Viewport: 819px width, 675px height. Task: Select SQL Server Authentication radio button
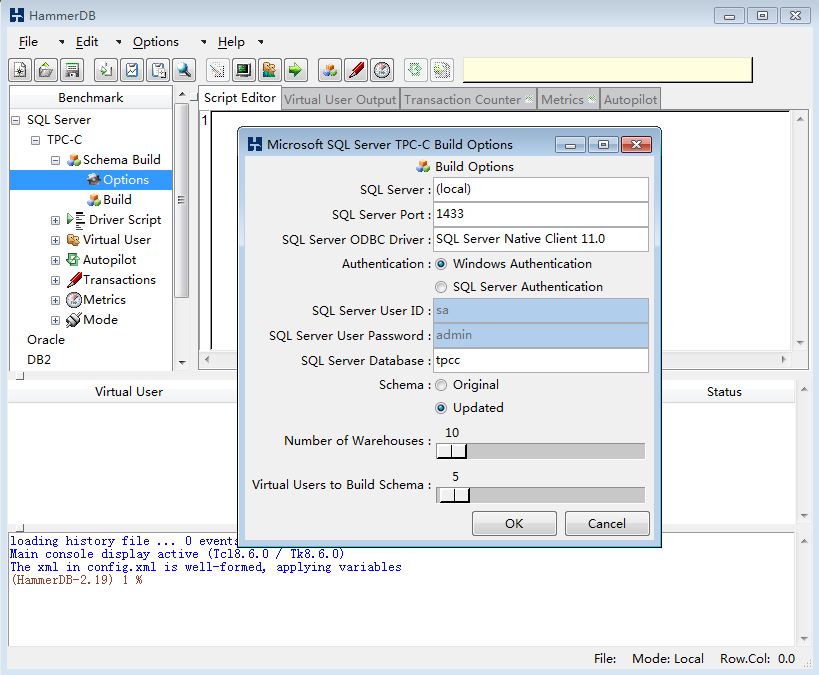441,287
